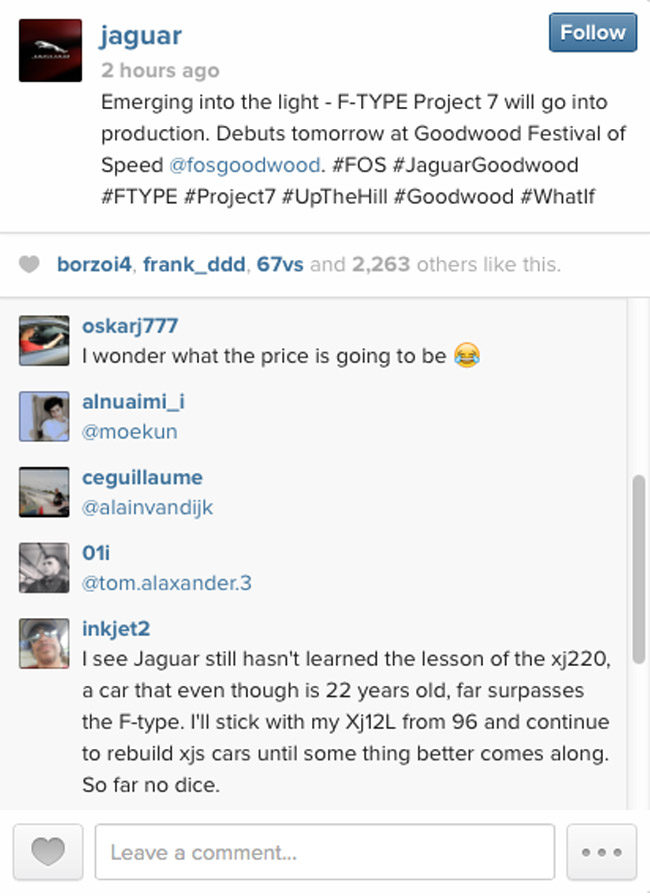
Task: Click the laughing emoji in oskarj777's comment
Action: 466,356
